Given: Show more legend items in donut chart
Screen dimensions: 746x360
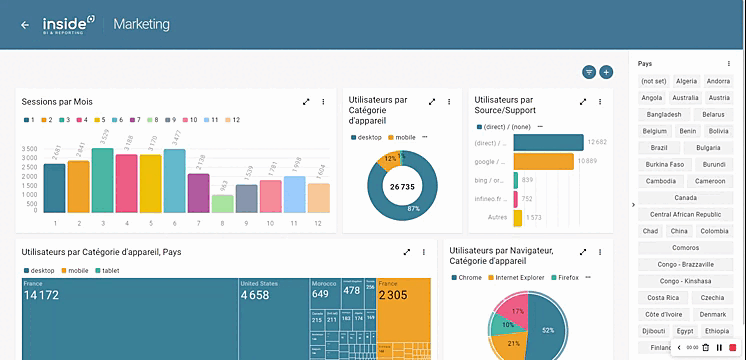Looking at the screenshot, I should [x=425, y=137].
